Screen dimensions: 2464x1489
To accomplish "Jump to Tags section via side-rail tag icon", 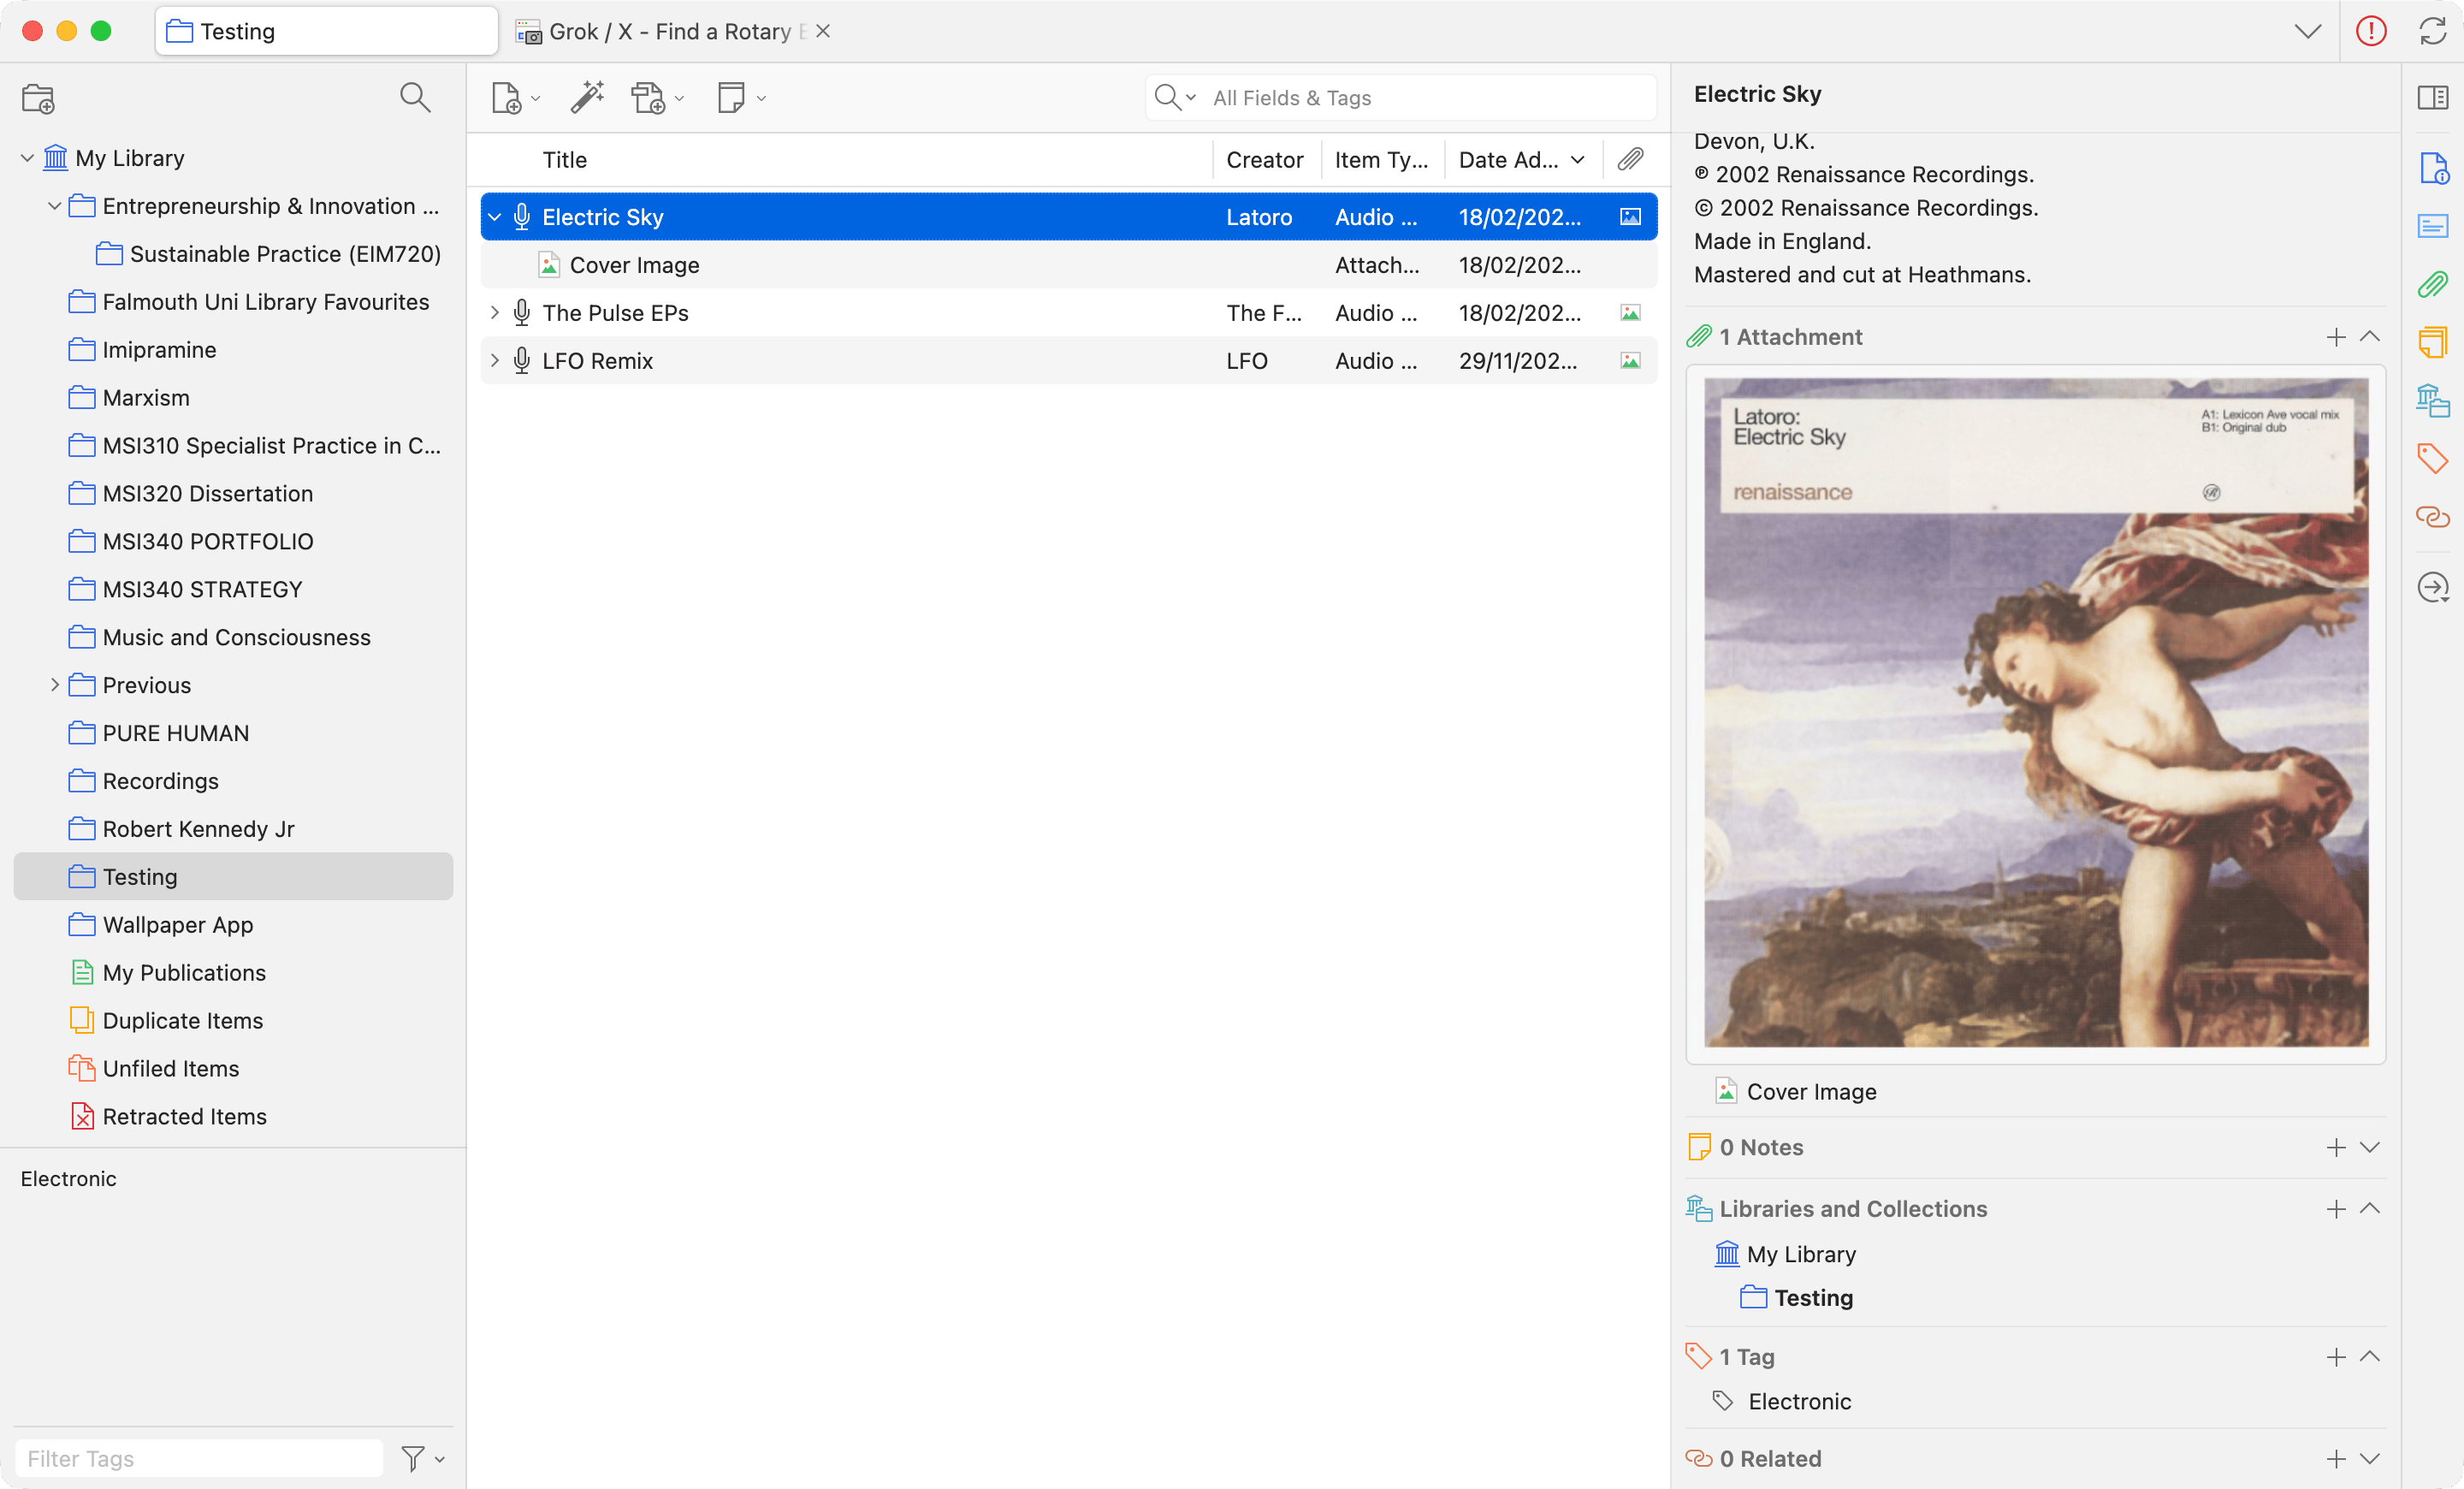I will 2432,459.
